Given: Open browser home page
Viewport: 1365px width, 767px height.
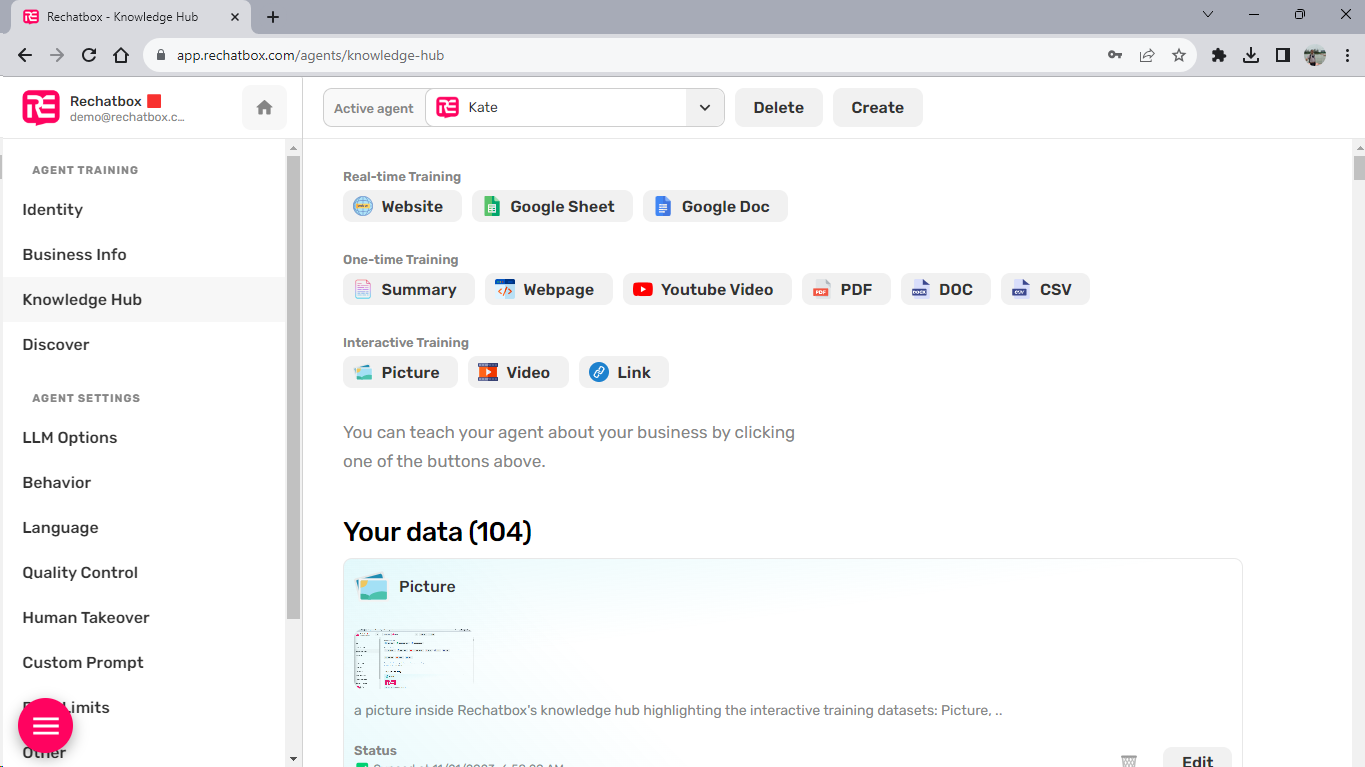Looking at the screenshot, I should tap(121, 56).
